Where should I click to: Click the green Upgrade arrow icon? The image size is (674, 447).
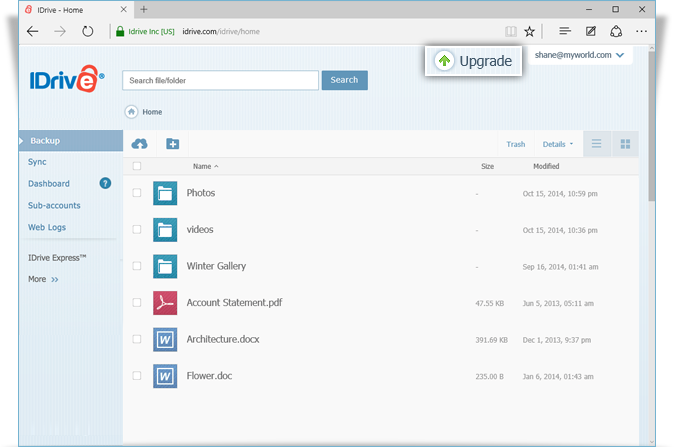click(x=444, y=61)
